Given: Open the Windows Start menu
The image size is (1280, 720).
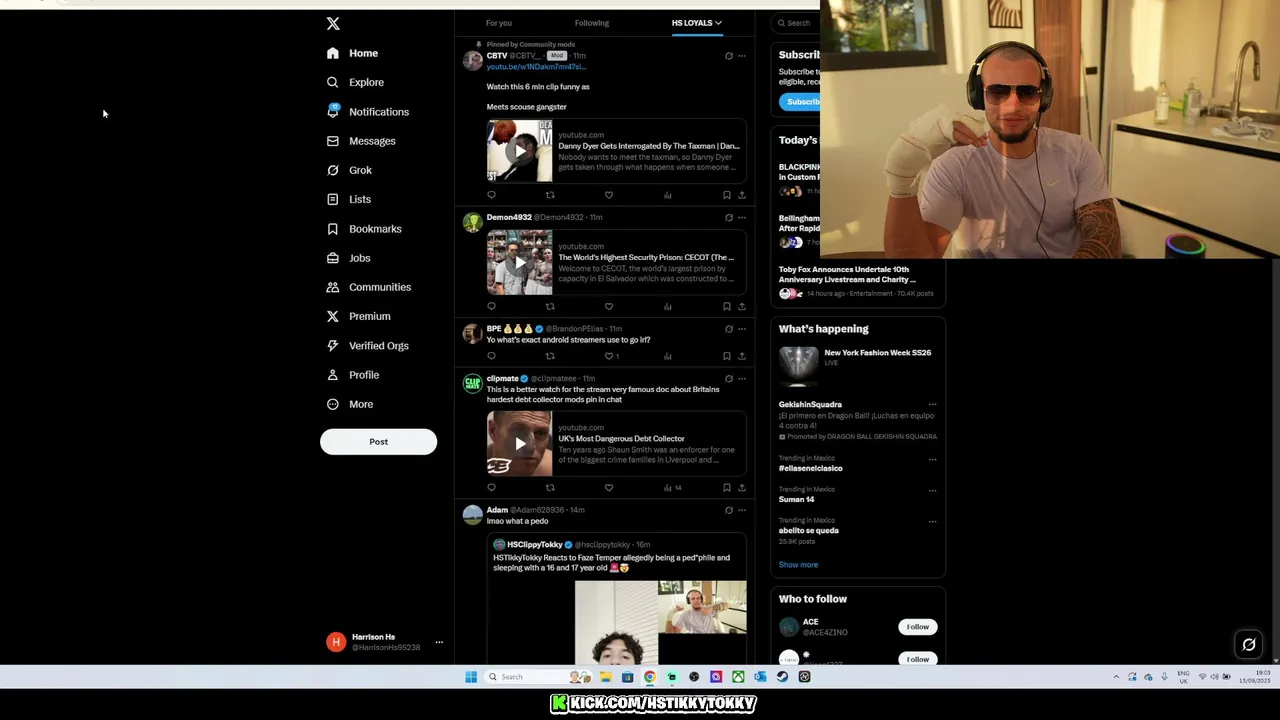Looking at the screenshot, I should tap(471, 677).
